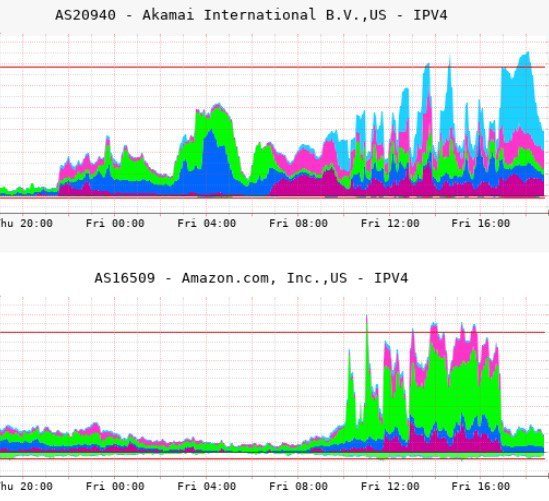Click 'Fri 04:00' label under Amazon graph
The image size is (549, 501).
pyautogui.click(x=207, y=486)
